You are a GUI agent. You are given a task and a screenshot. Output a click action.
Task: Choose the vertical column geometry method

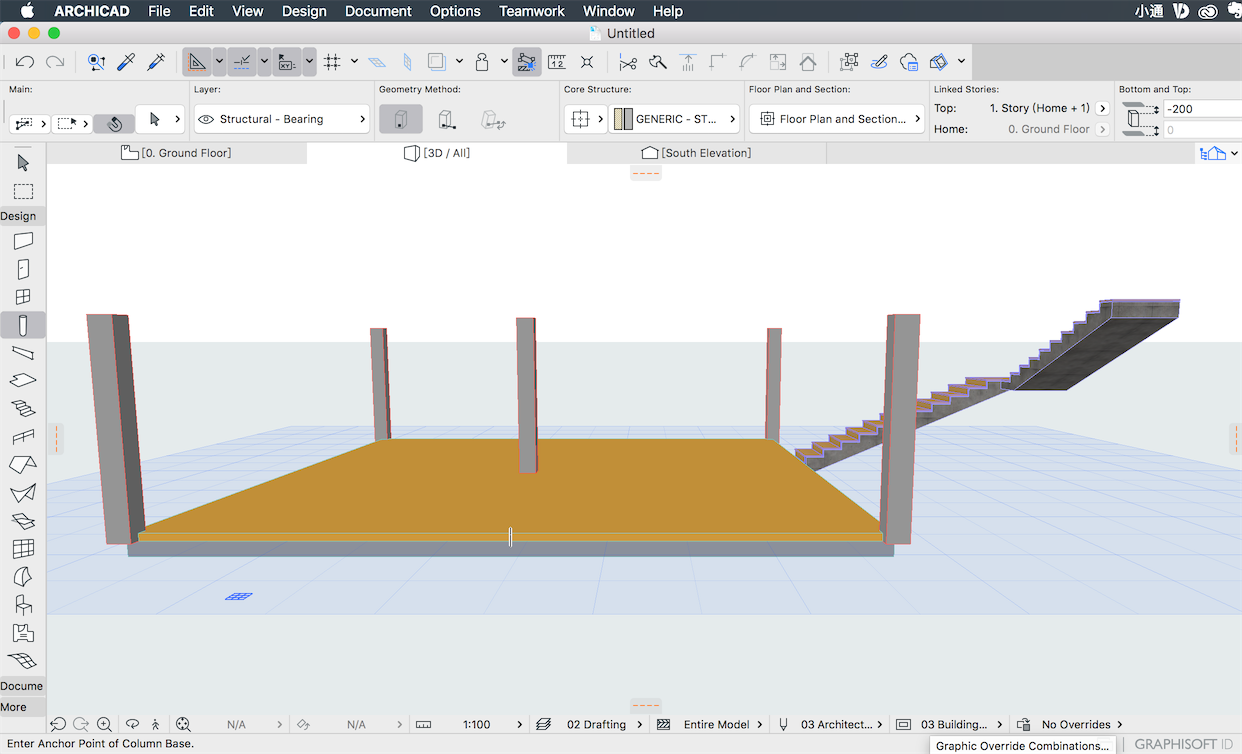tap(401, 120)
